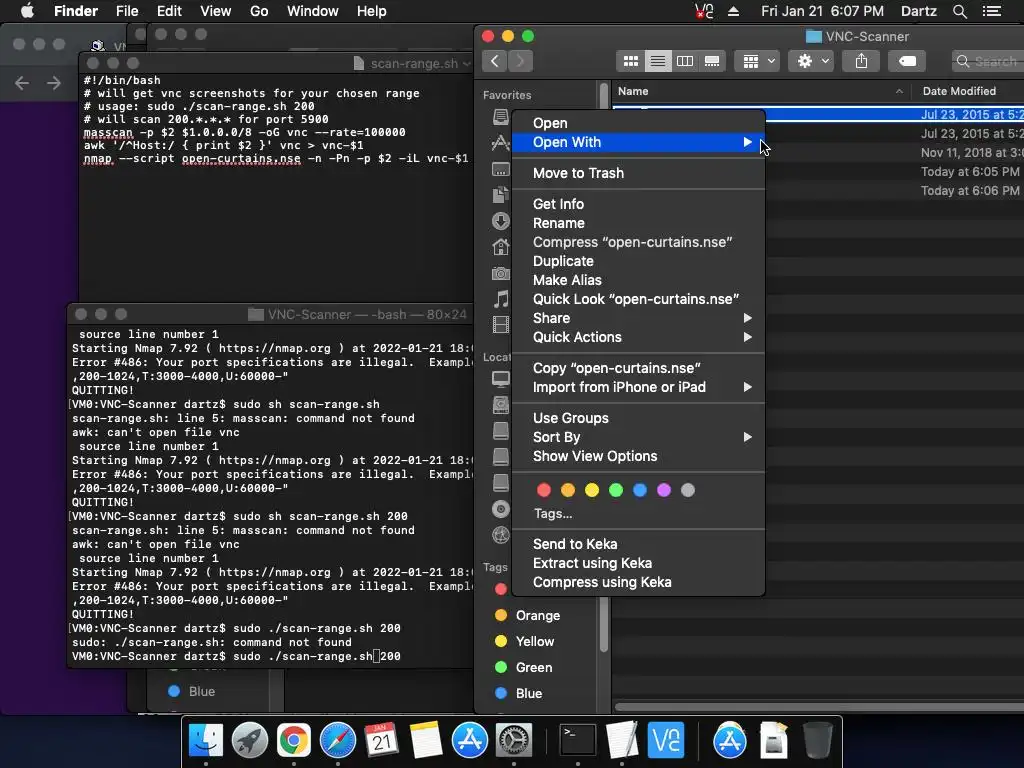1024x768 pixels.
Task: Apply the yellow tag color
Action: [592, 490]
